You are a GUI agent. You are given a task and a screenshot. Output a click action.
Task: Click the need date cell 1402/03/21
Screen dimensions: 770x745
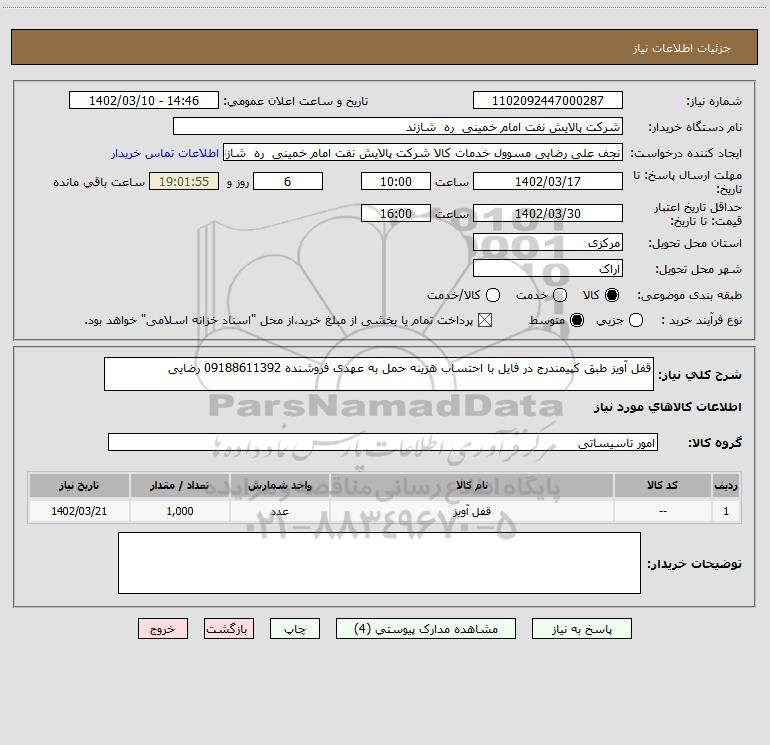(79, 511)
